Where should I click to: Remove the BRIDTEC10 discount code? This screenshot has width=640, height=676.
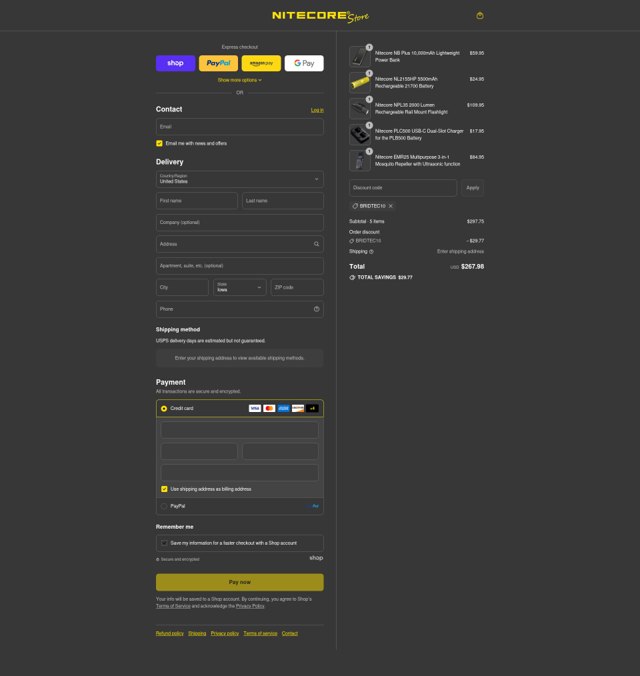391,206
